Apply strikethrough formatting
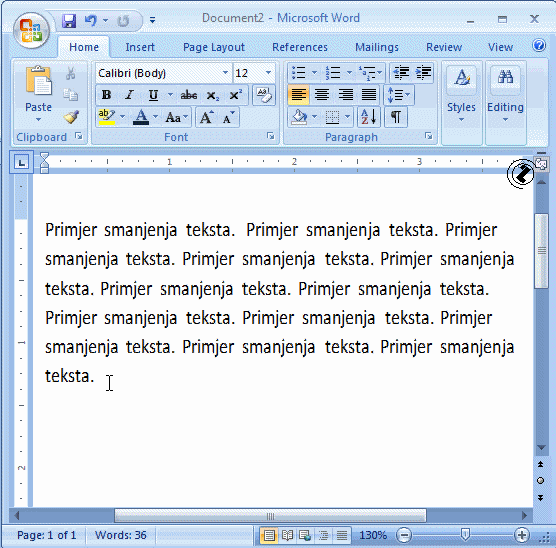This screenshot has height=548, width=556. [x=188, y=95]
